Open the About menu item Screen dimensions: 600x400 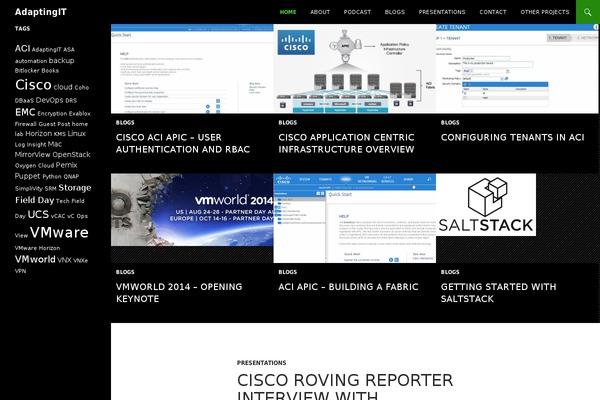(x=320, y=12)
